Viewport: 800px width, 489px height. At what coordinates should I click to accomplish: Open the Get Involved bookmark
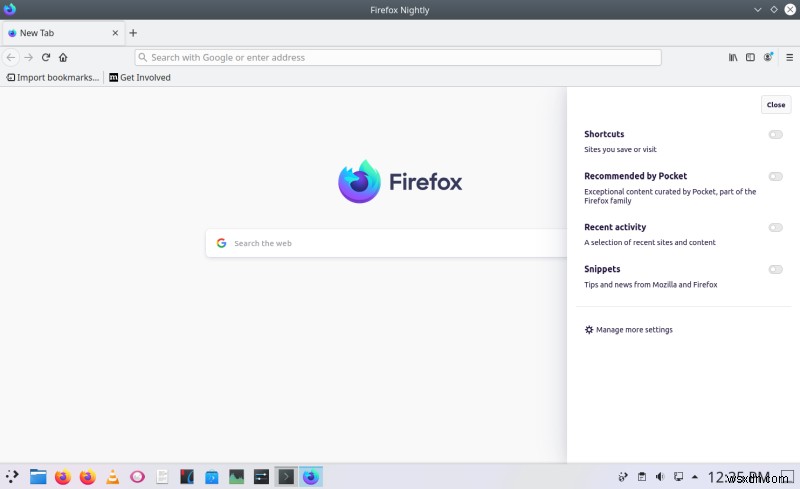140,78
